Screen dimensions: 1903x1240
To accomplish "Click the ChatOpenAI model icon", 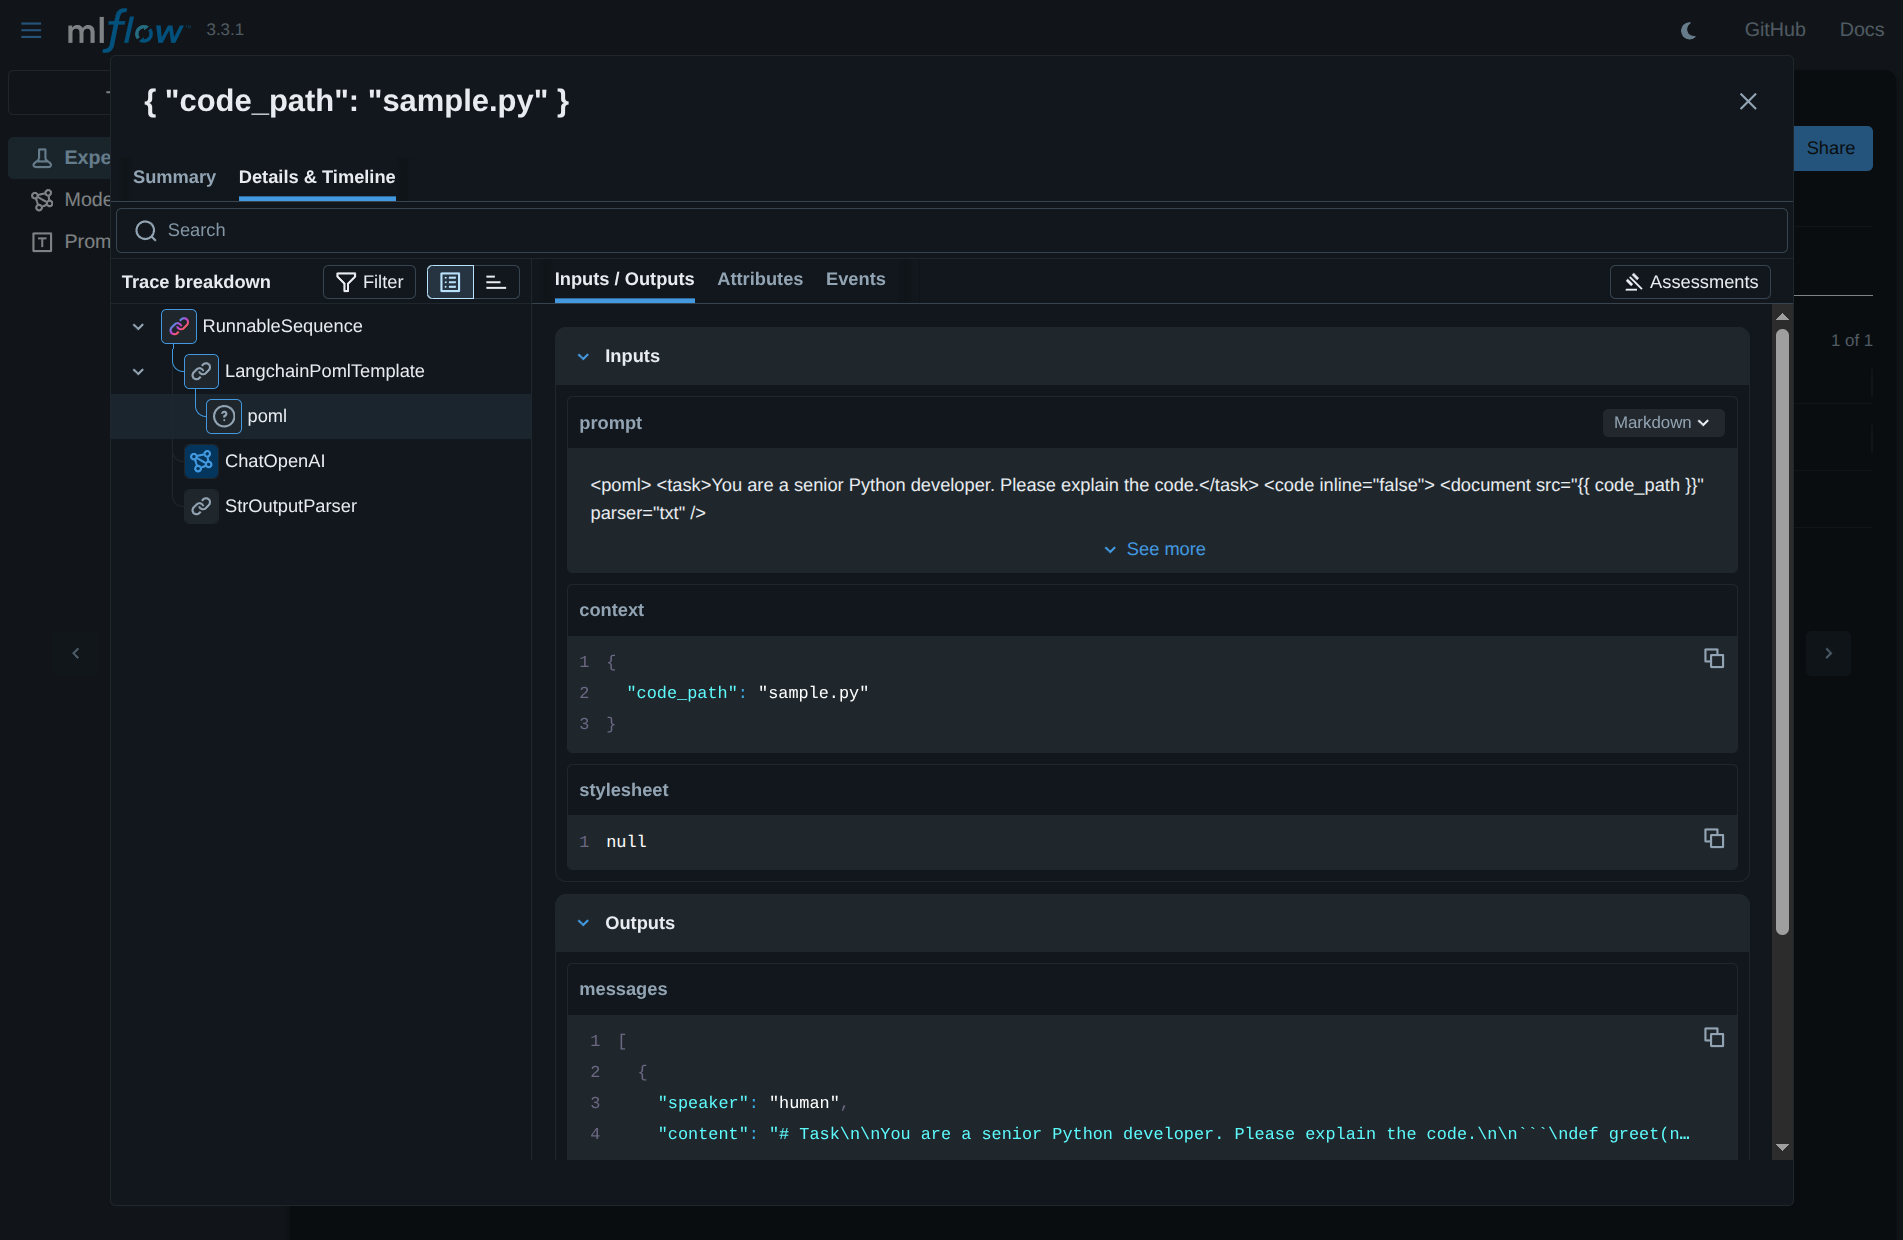I will [201, 462].
